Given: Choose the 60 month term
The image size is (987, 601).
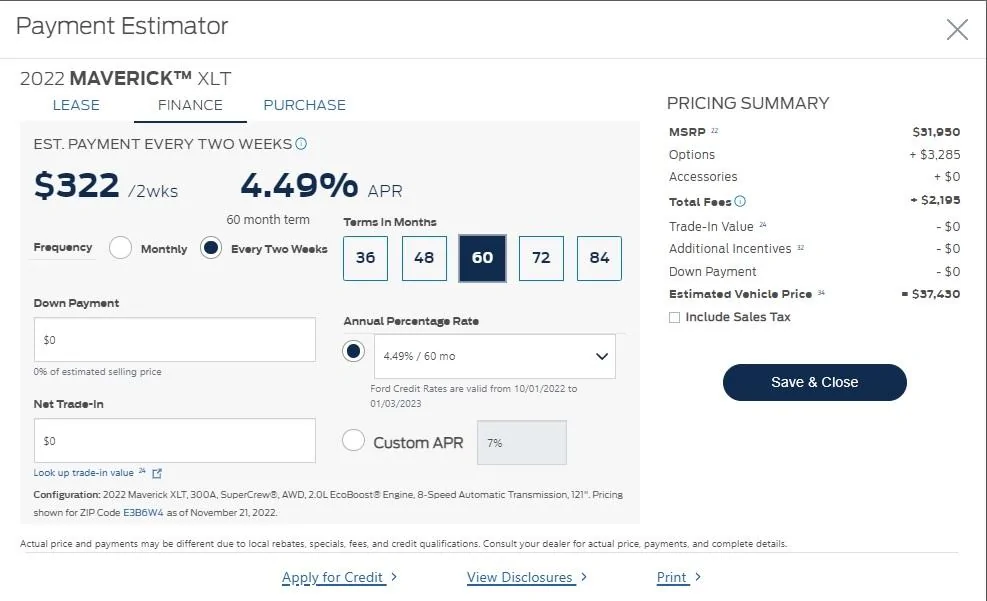Looking at the screenshot, I should [x=482, y=258].
